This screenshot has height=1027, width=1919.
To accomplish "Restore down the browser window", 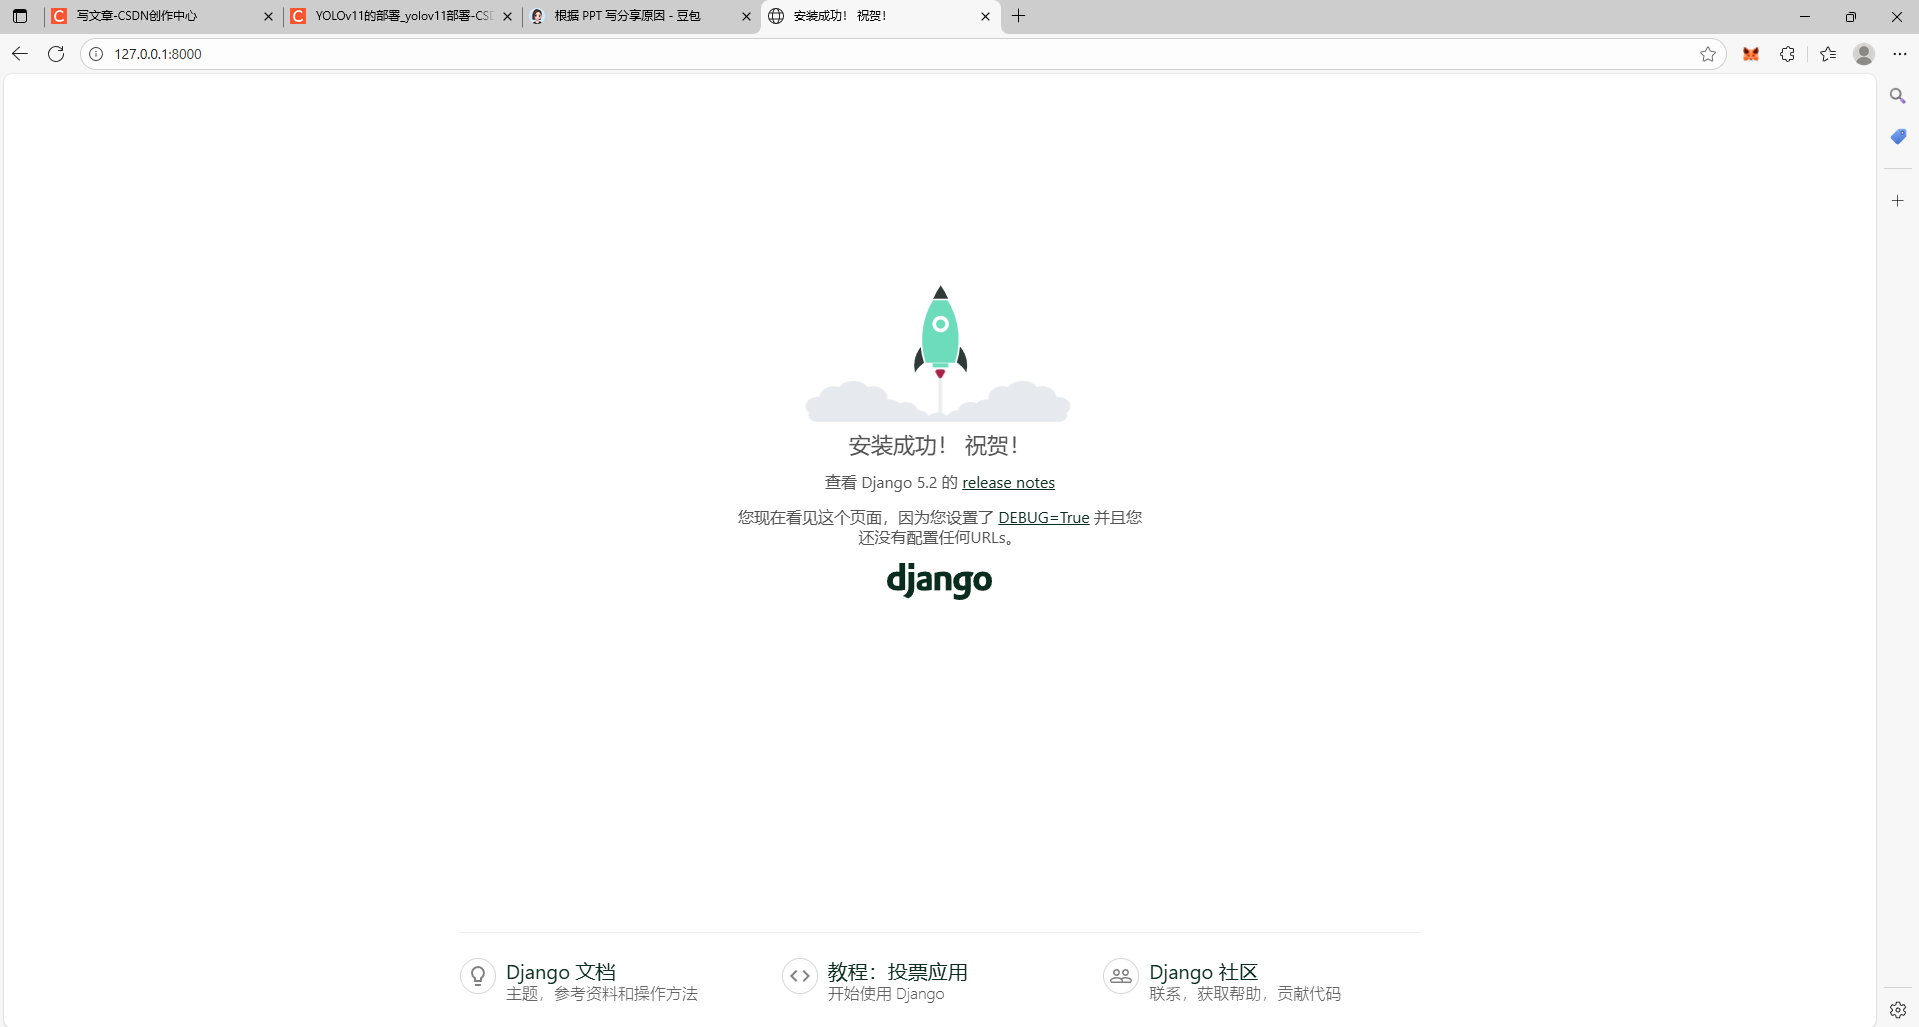I will [x=1851, y=16].
